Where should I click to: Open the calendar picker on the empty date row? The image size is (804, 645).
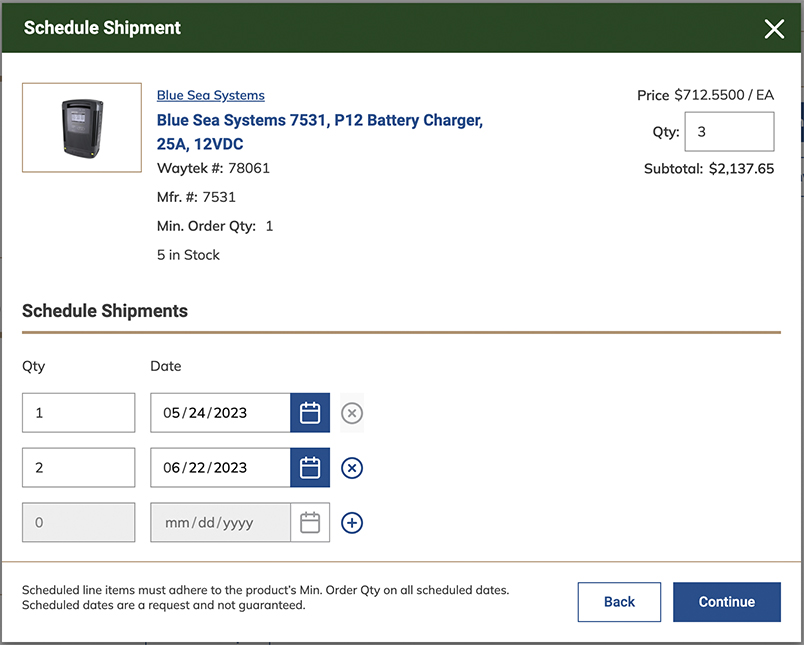pos(309,522)
